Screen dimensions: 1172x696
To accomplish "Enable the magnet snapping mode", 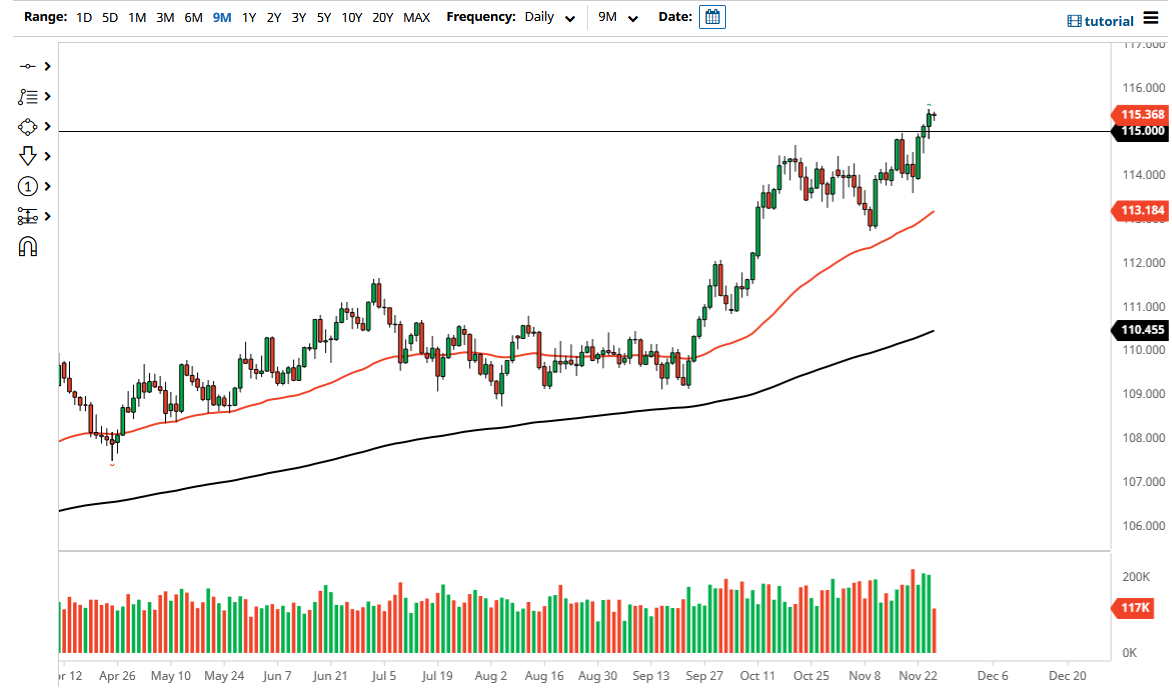I will 28,246.
